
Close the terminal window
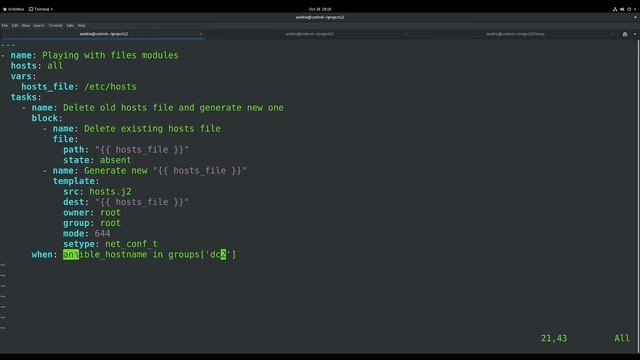(x=635, y=17)
